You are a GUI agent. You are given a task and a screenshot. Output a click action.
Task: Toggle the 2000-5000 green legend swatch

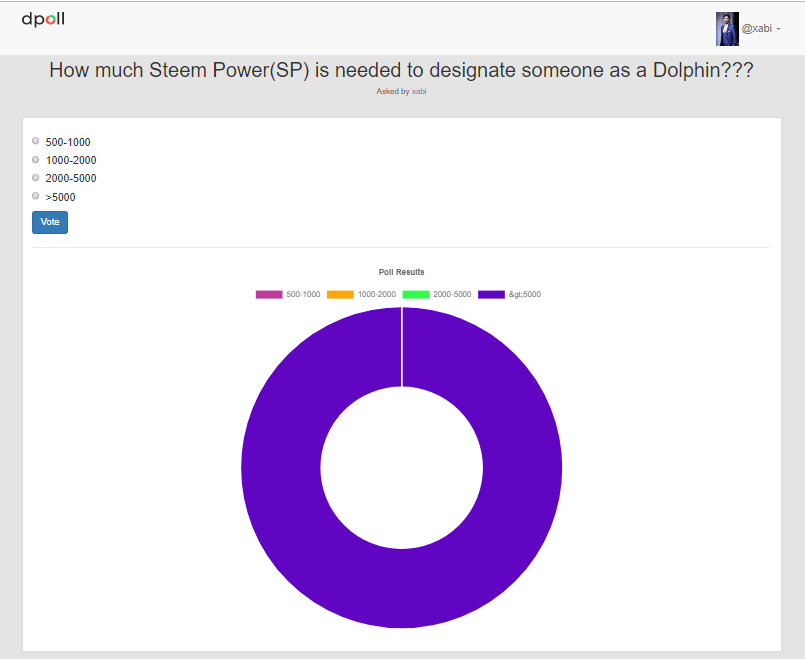pyautogui.click(x=415, y=295)
